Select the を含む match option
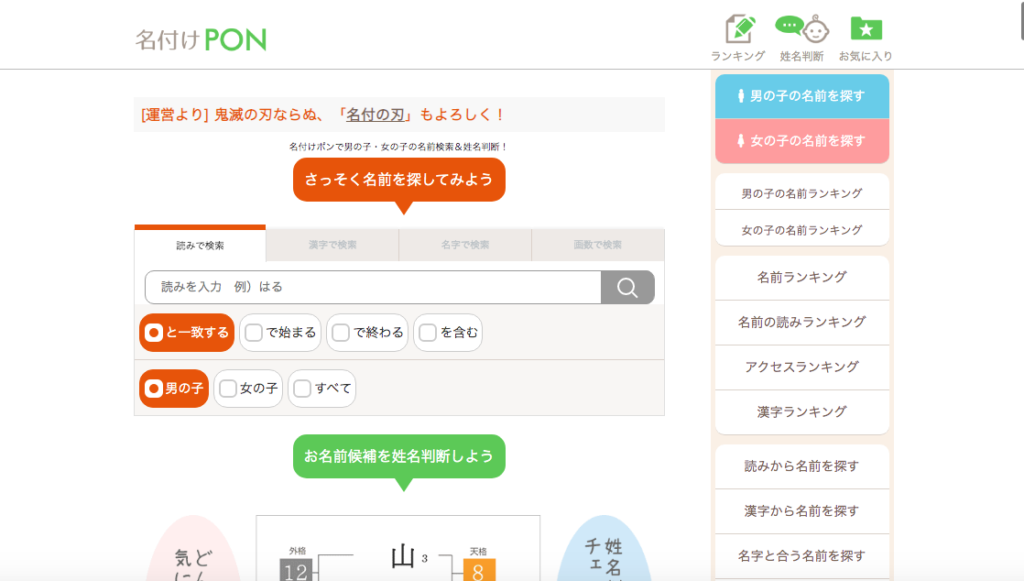This screenshot has width=1024, height=581. [x=448, y=333]
